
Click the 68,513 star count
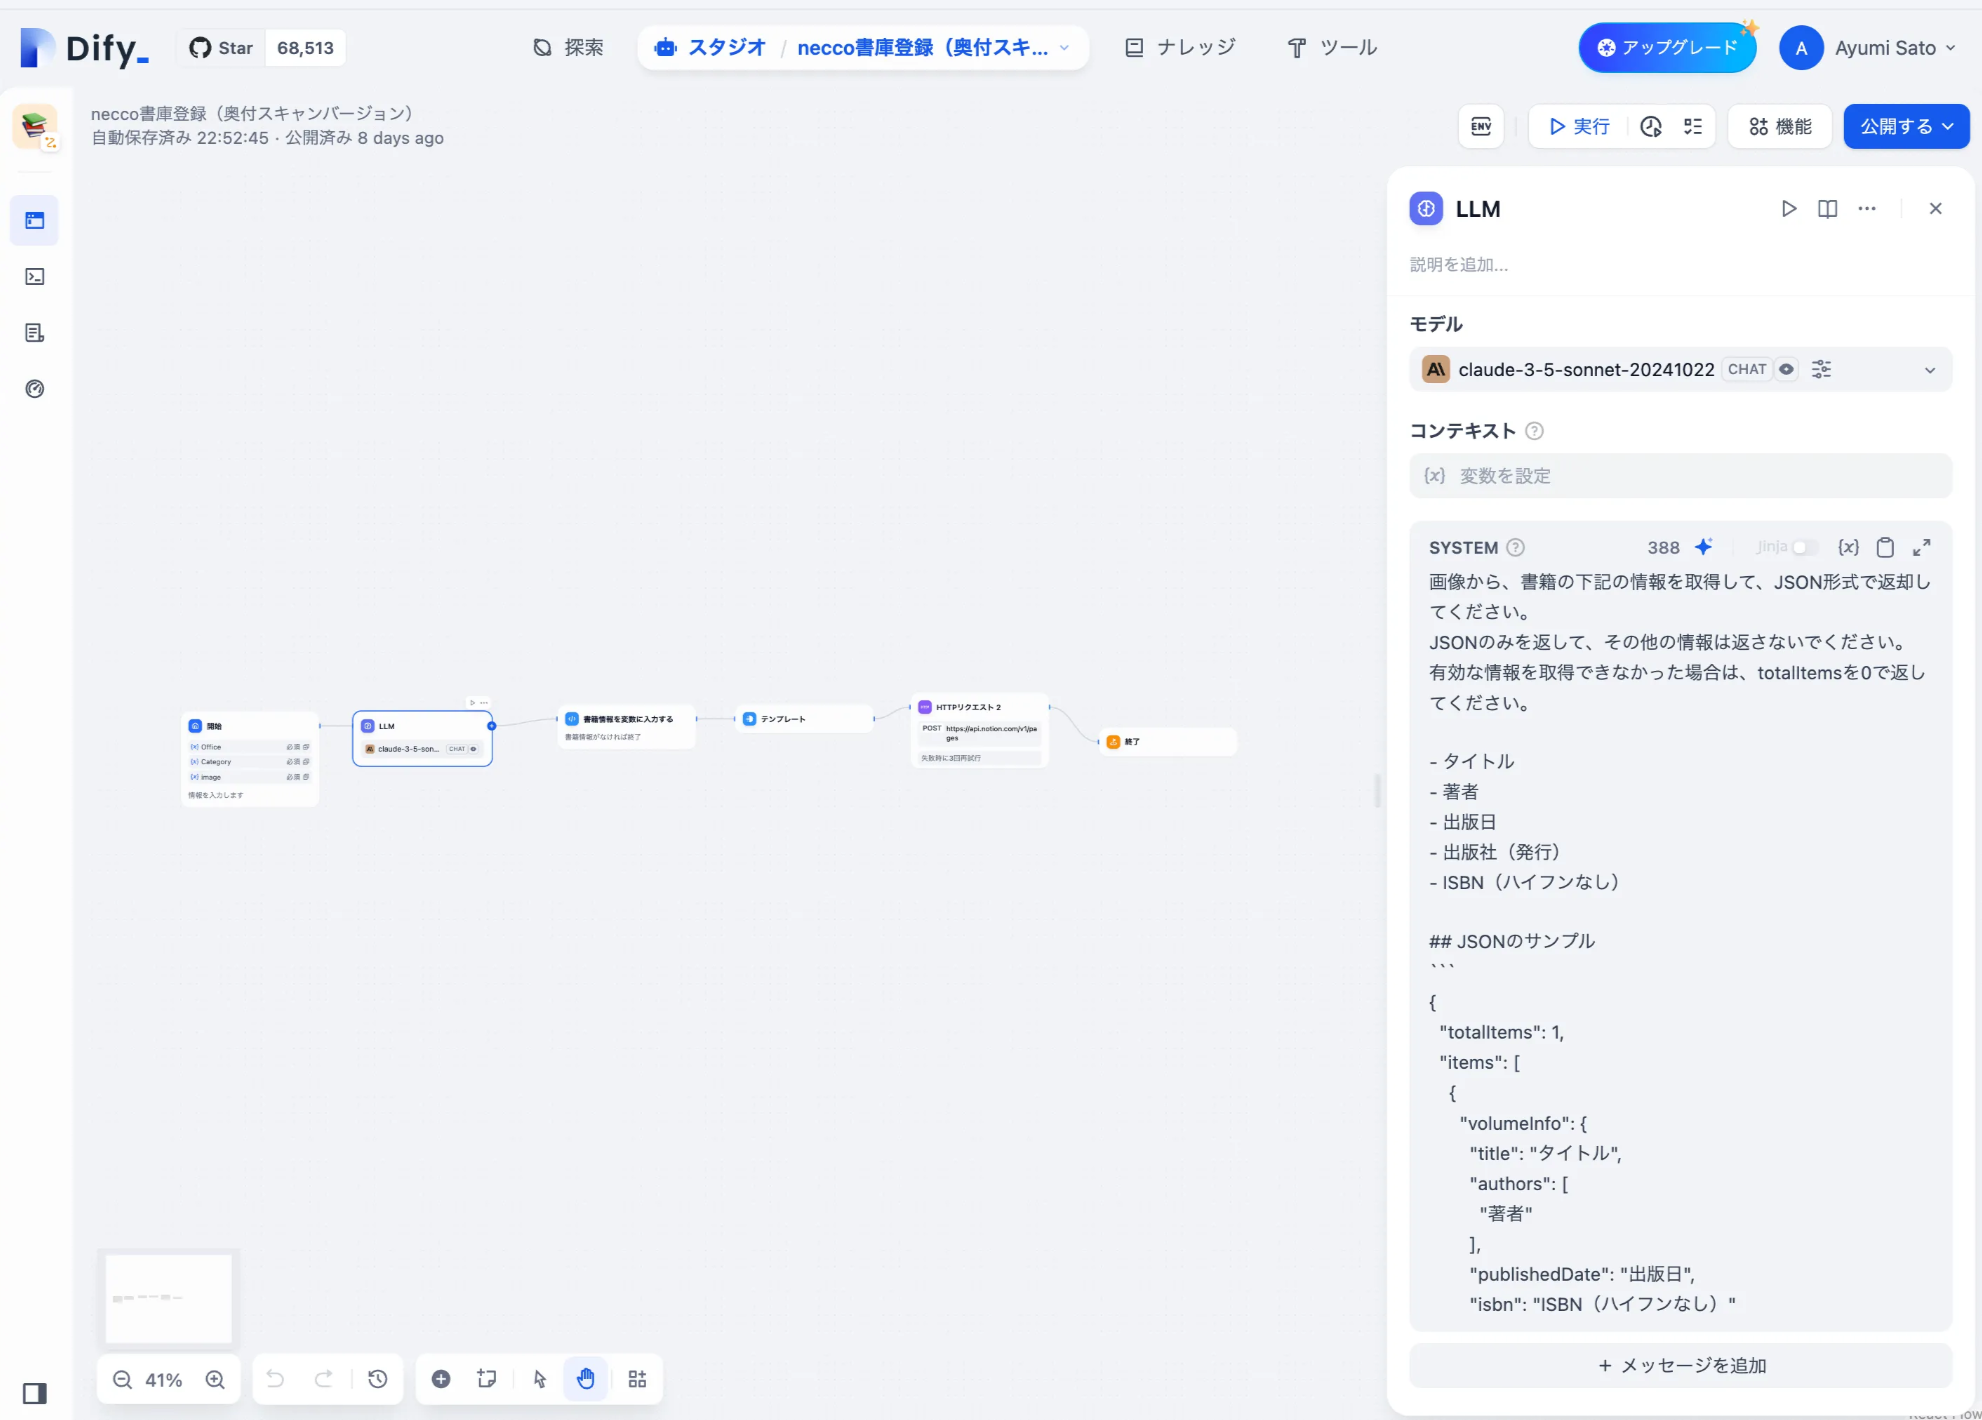(x=305, y=48)
